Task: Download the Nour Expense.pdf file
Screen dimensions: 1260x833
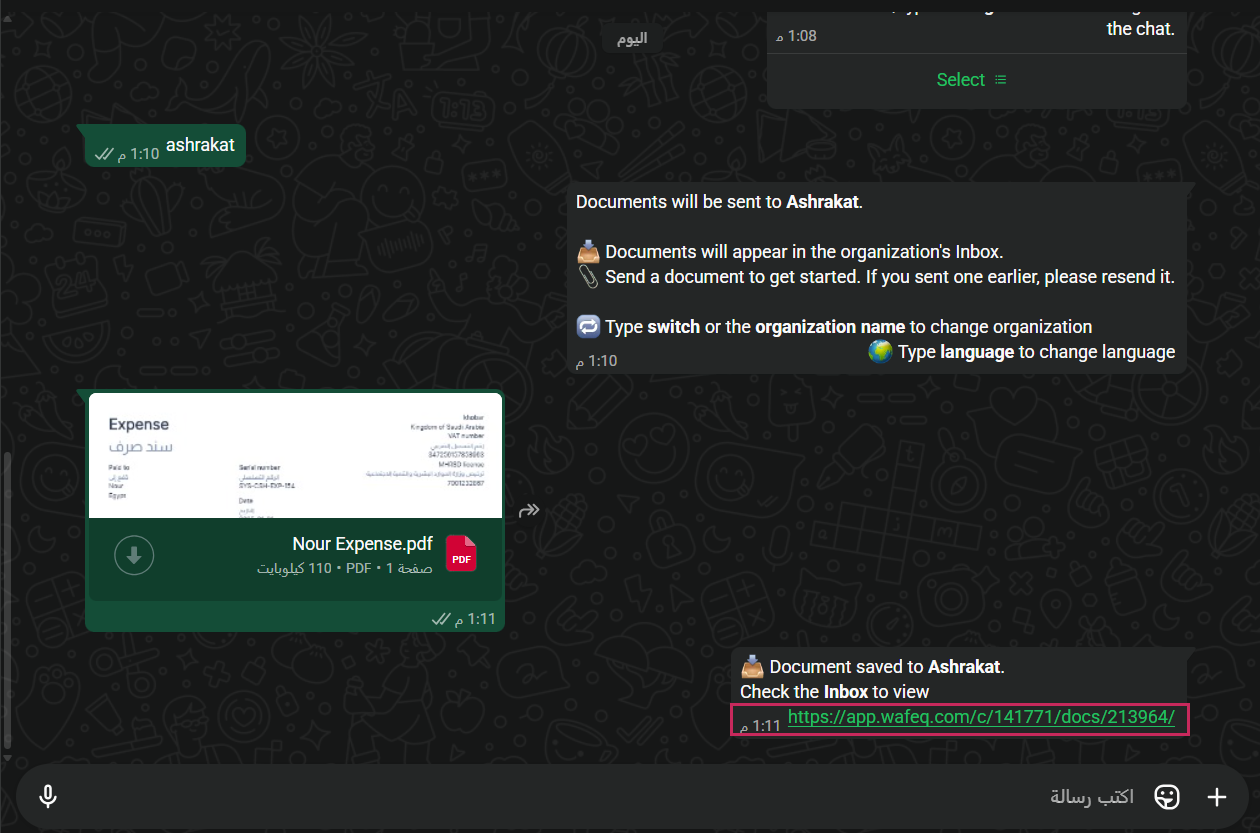Action: tap(134, 556)
